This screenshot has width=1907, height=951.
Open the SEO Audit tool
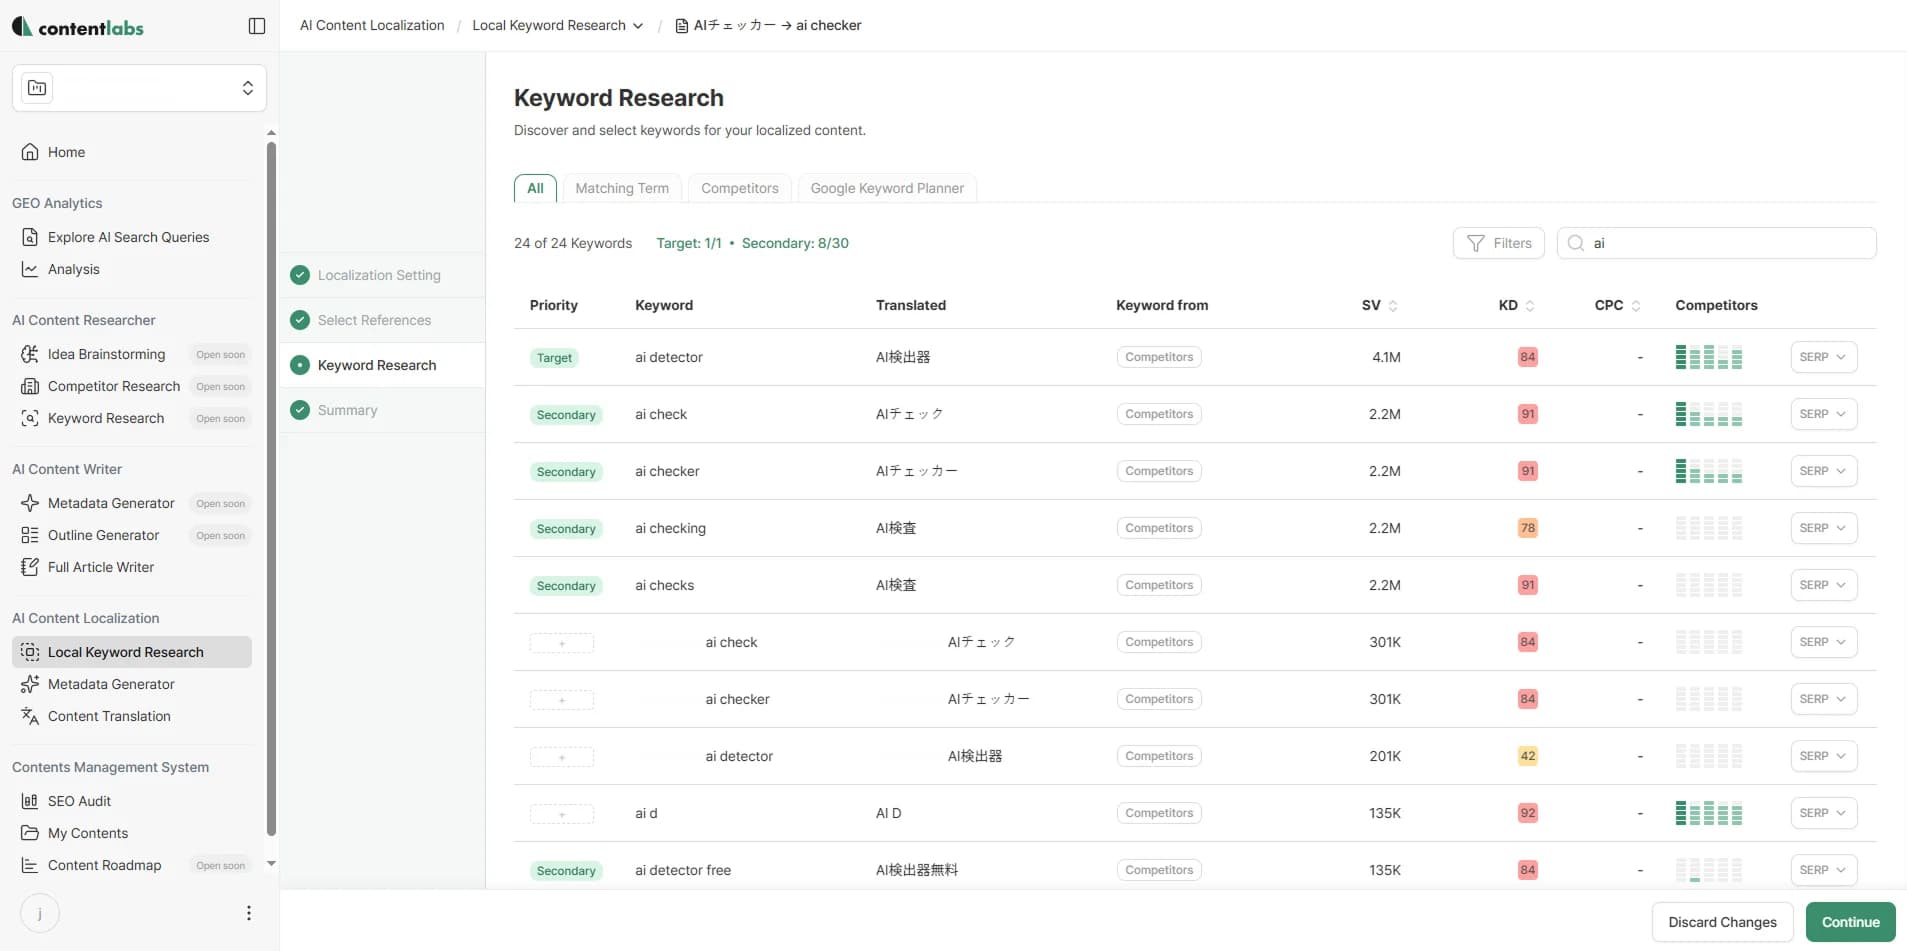[x=79, y=800]
